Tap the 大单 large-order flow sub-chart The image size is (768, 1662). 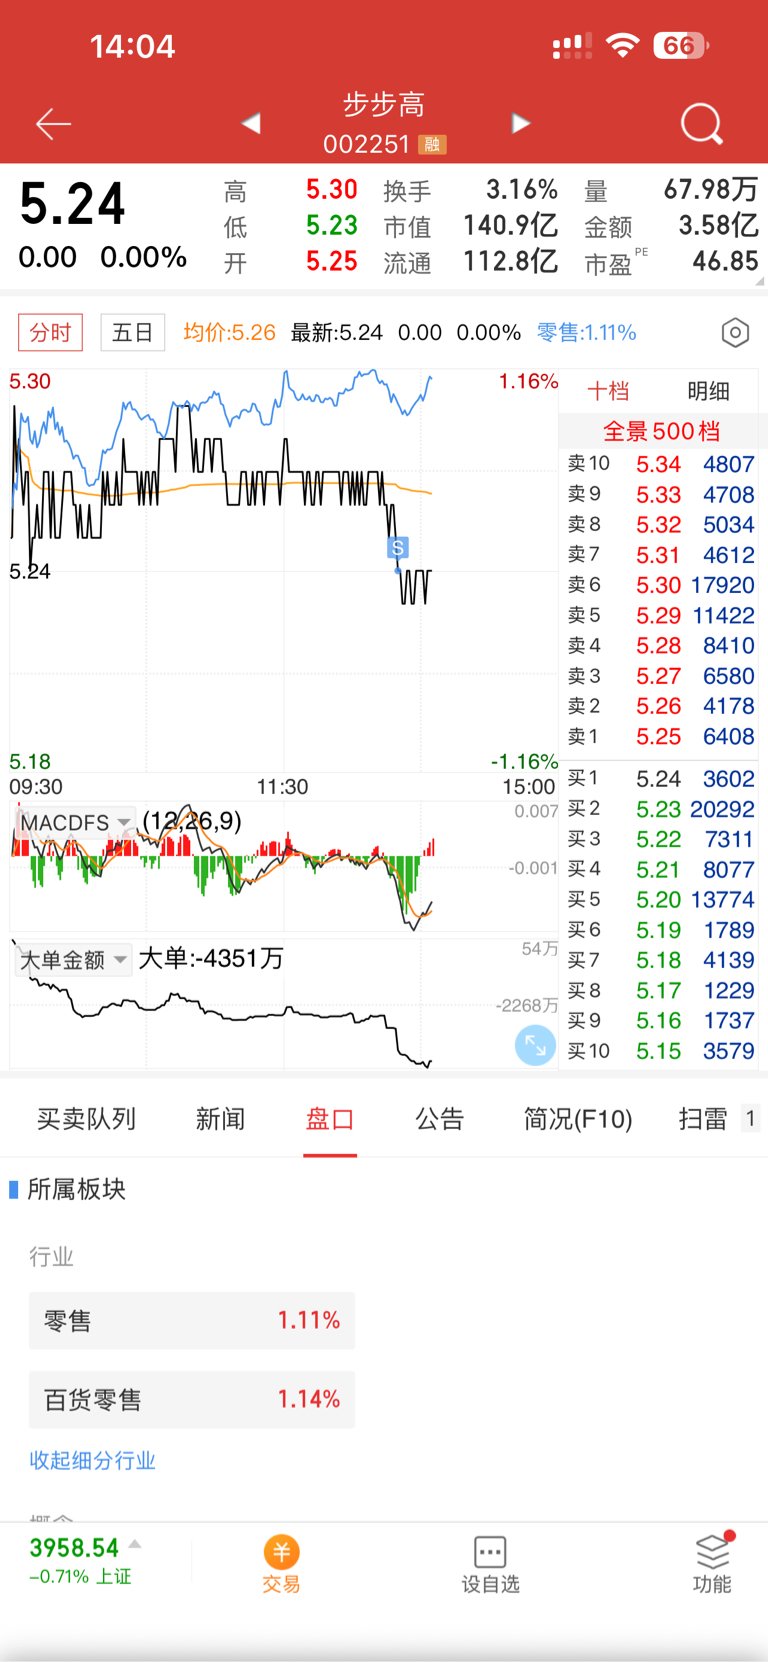coord(284,1004)
